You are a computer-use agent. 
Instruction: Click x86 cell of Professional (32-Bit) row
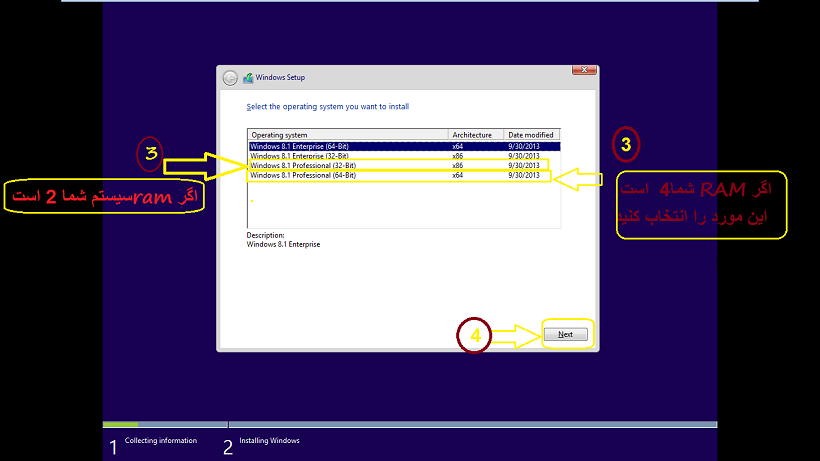click(458, 165)
